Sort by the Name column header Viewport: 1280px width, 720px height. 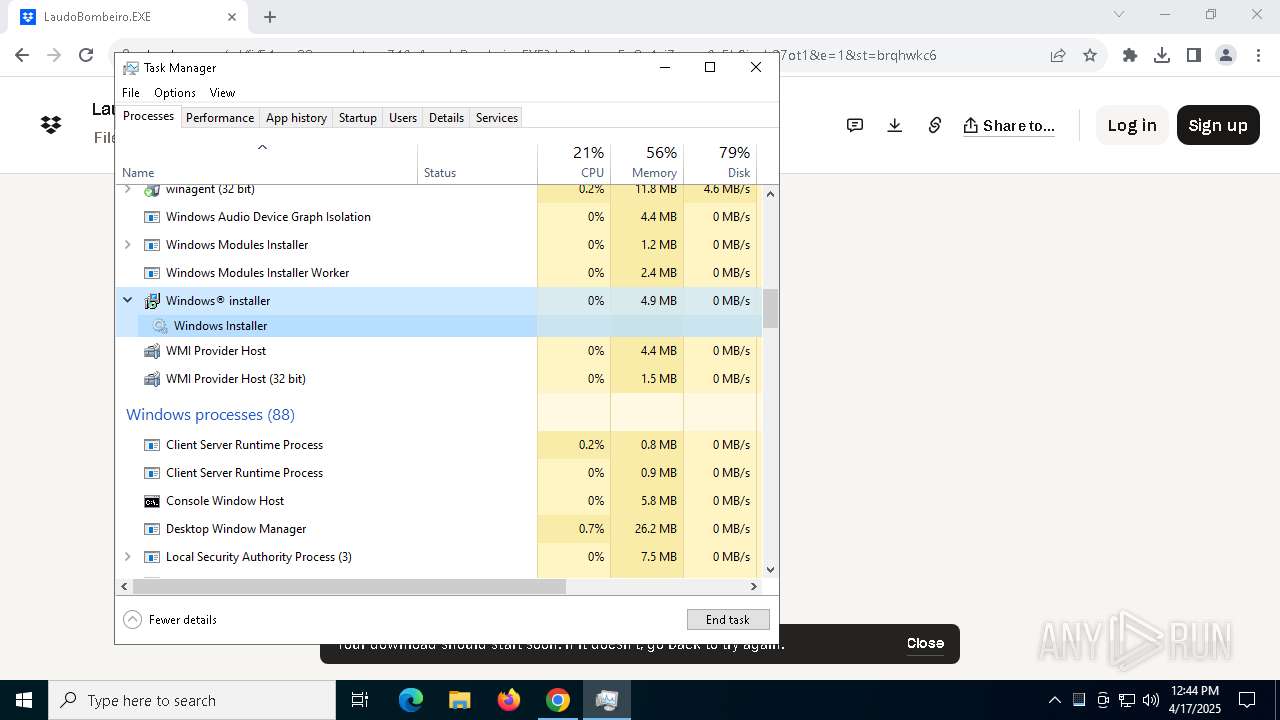tap(267, 163)
